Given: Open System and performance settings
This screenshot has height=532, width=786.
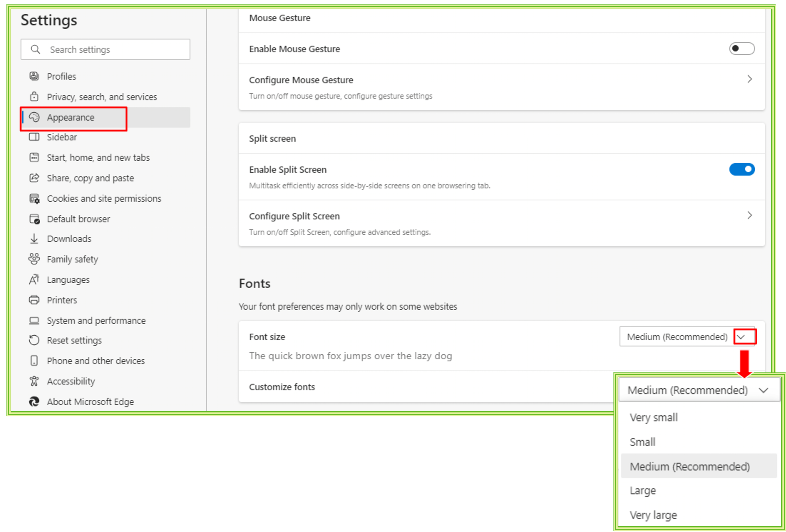Looking at the screenshot, I should 96,321.
